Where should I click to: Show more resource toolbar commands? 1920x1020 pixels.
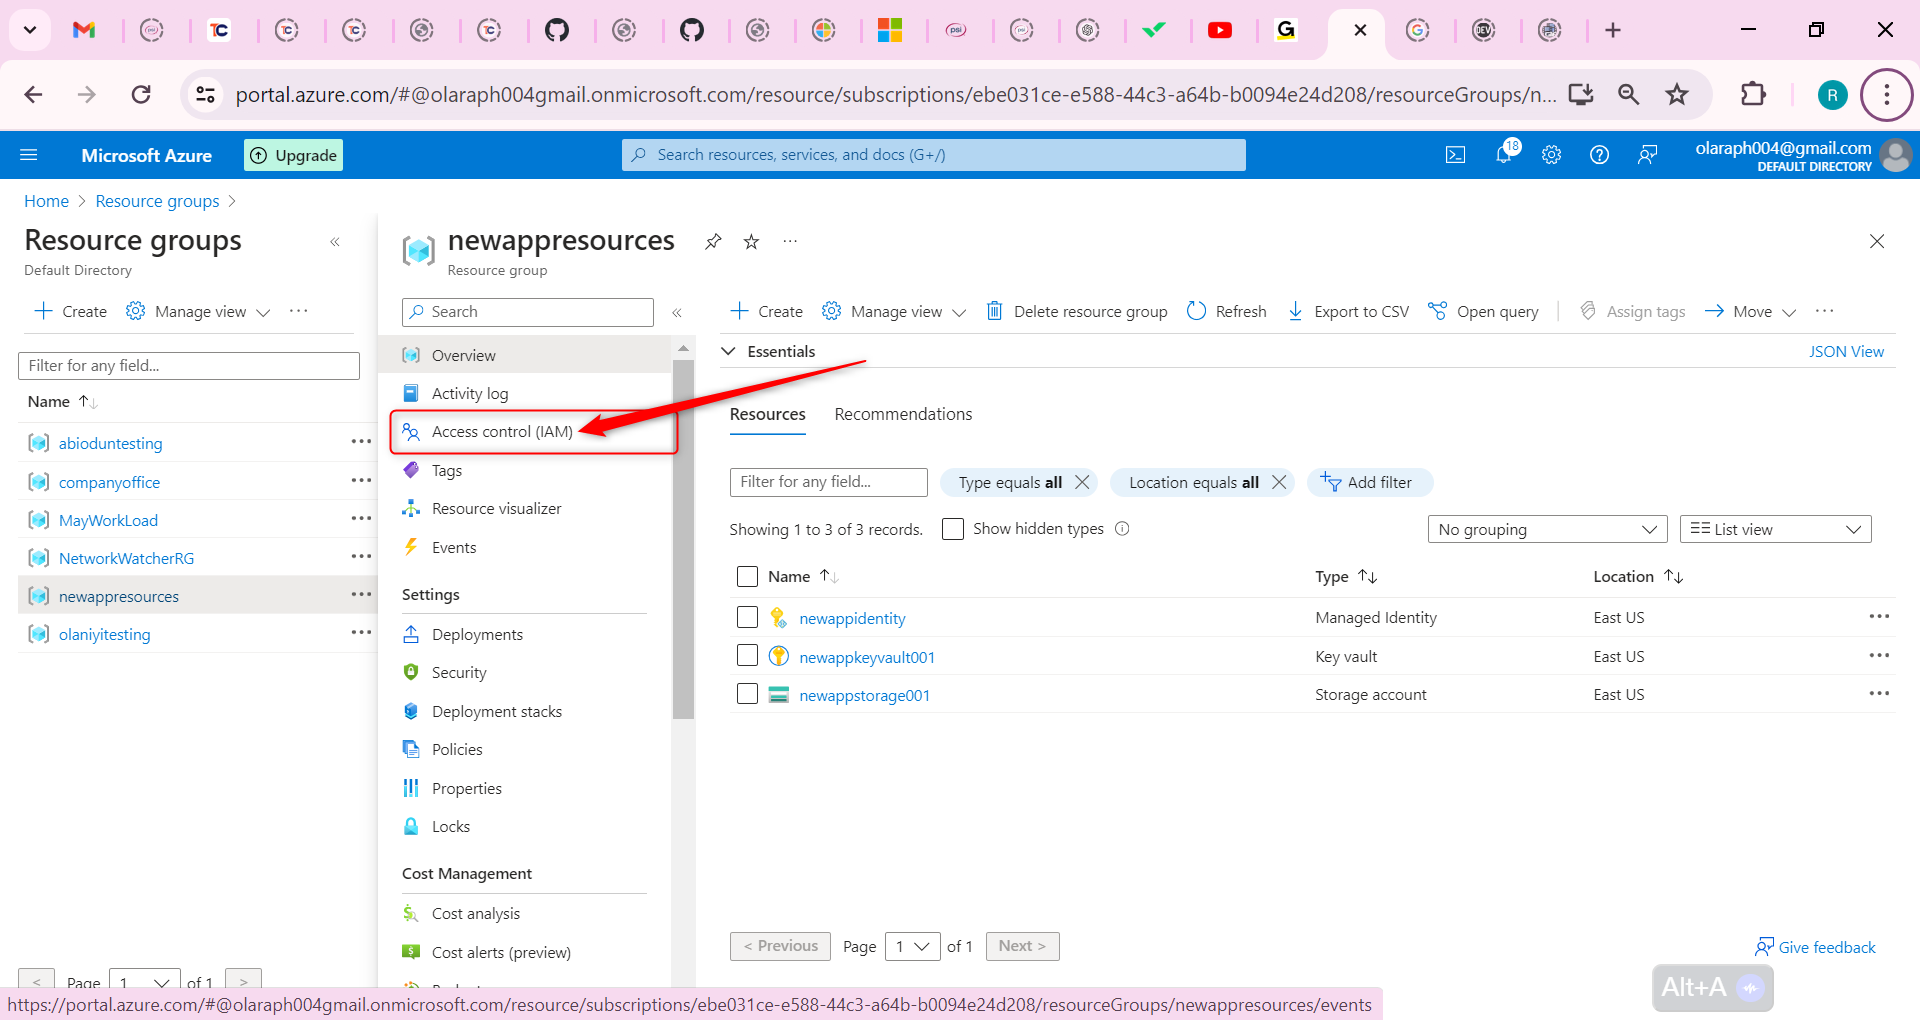click(x=1825, y=311)
